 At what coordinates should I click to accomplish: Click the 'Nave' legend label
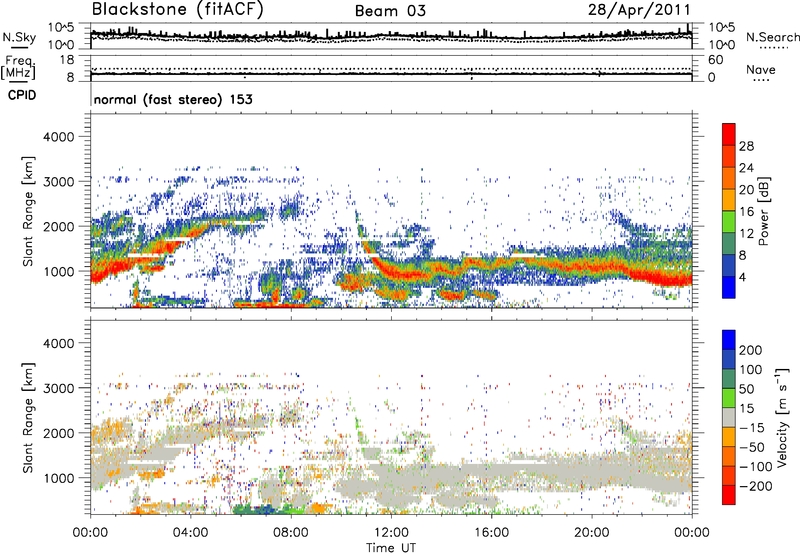(x=760, y=69)
